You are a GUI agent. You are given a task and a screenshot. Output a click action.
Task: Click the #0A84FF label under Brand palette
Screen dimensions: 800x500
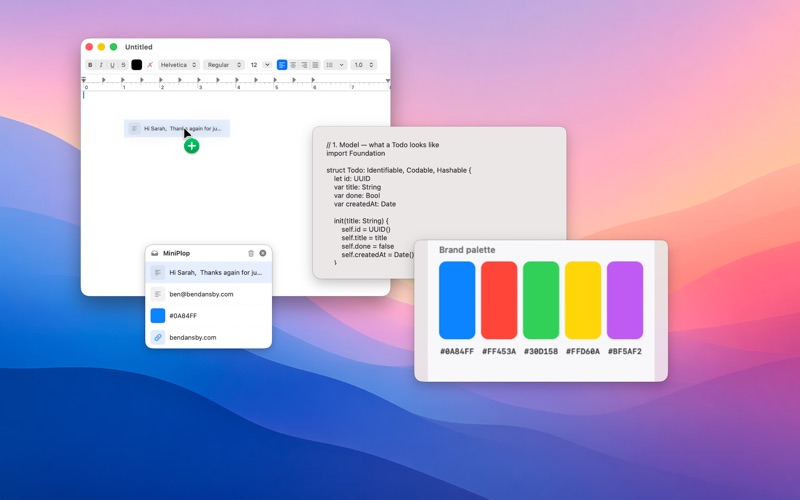(457, 352)
